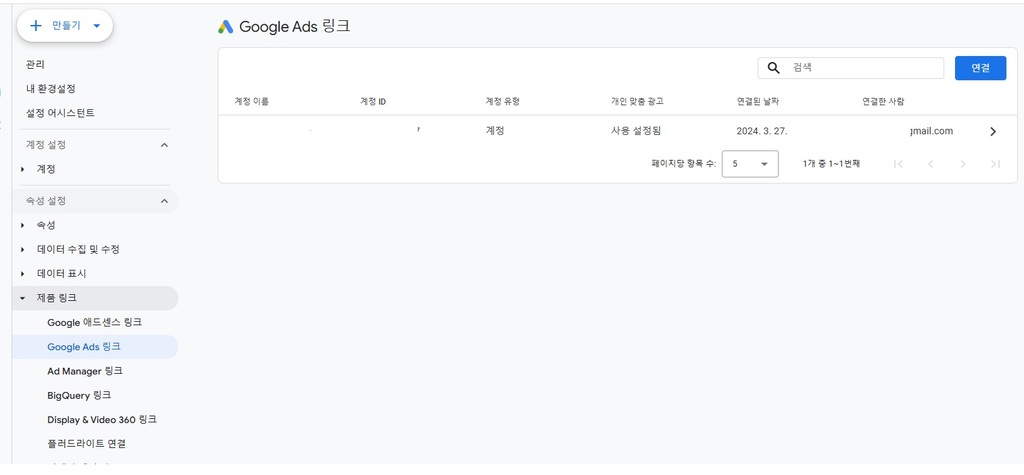Open 플러드라이트 연결
The width and height of the screenshot is (1024, 475).
(86, 444)
